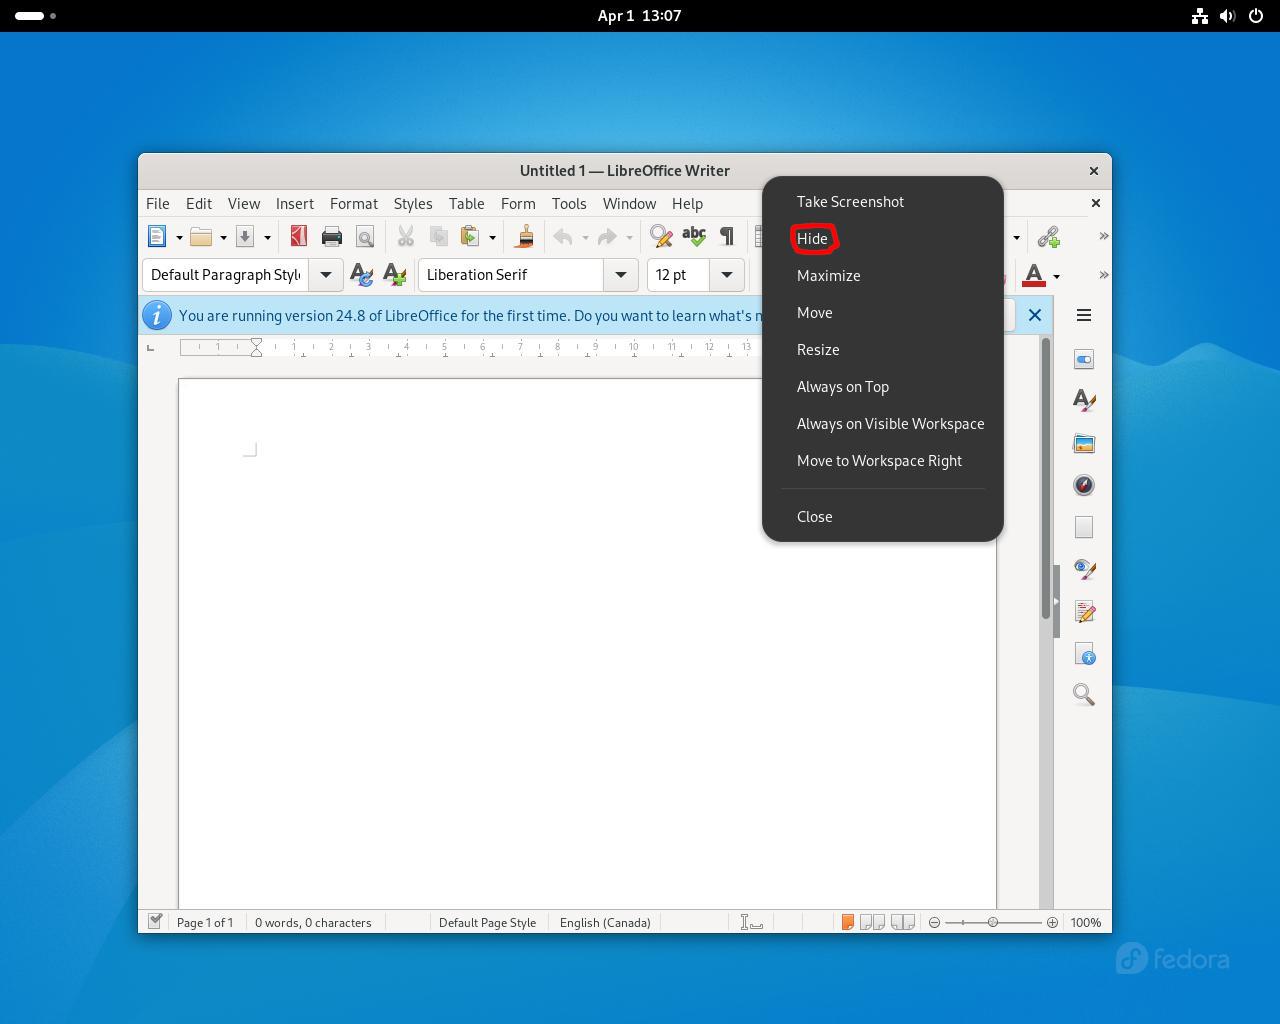
Task: Click info bar information icon
Action: pos(156,315)
